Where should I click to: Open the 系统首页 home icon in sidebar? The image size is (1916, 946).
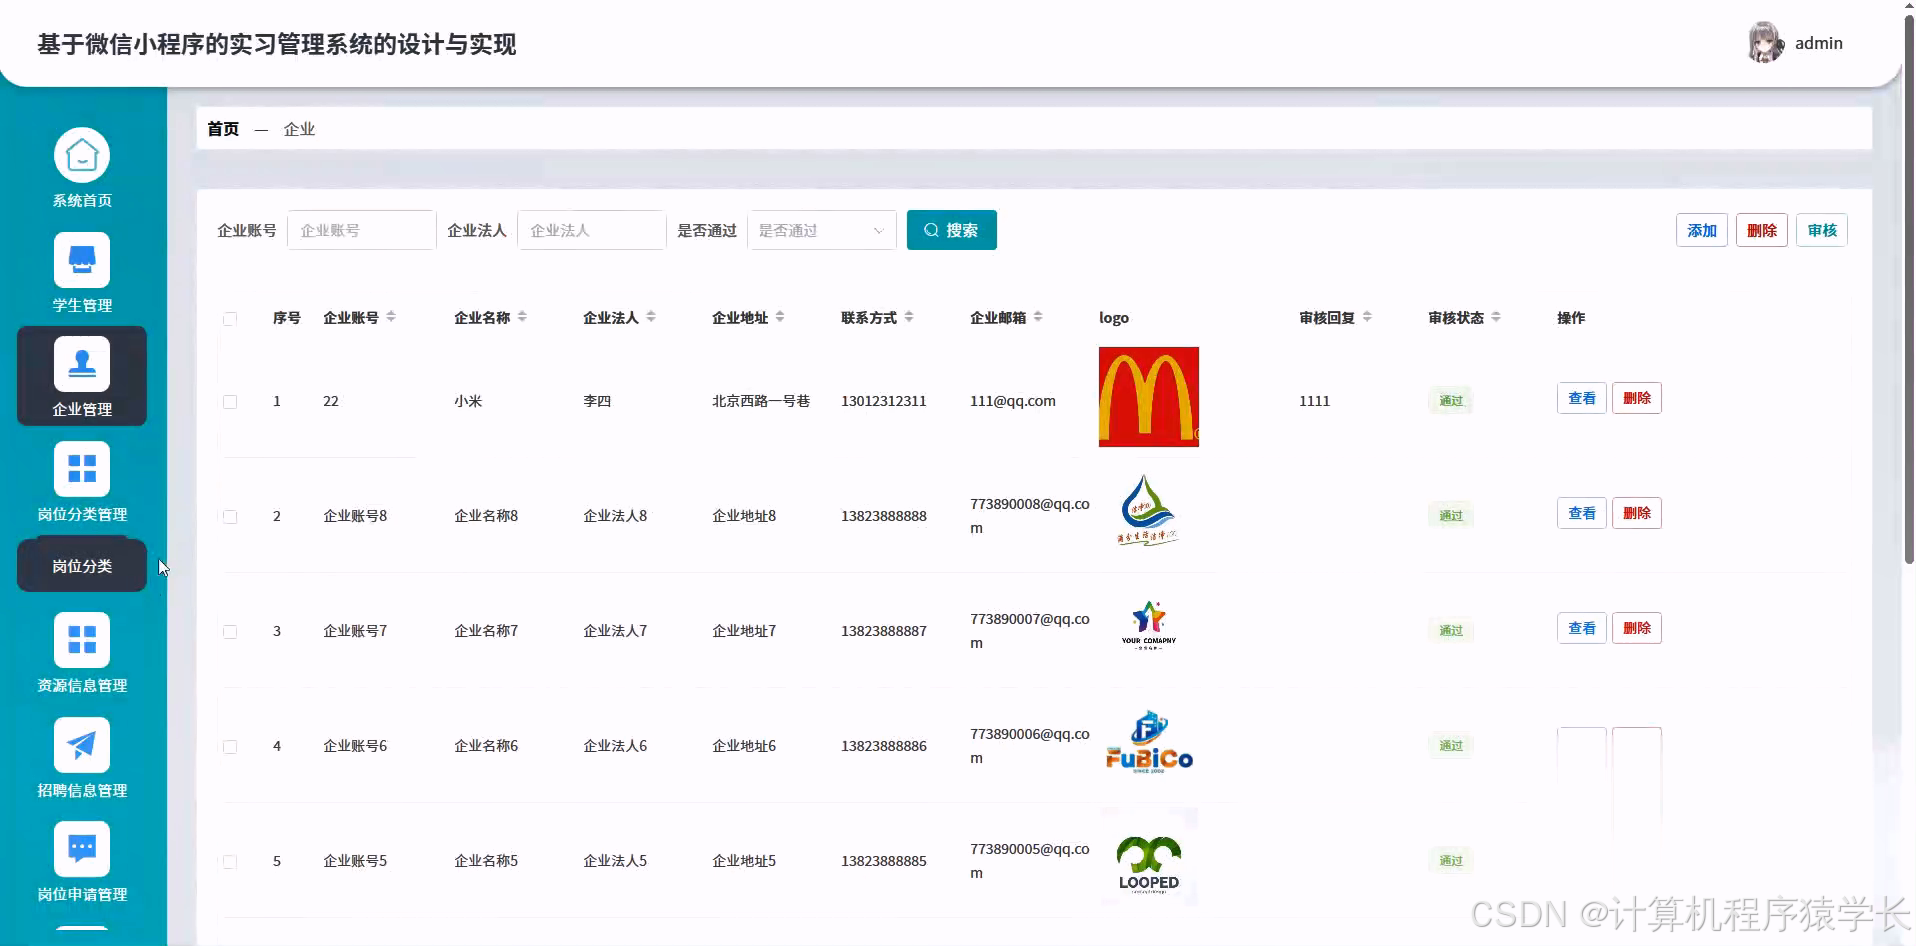tap(82, 156)
